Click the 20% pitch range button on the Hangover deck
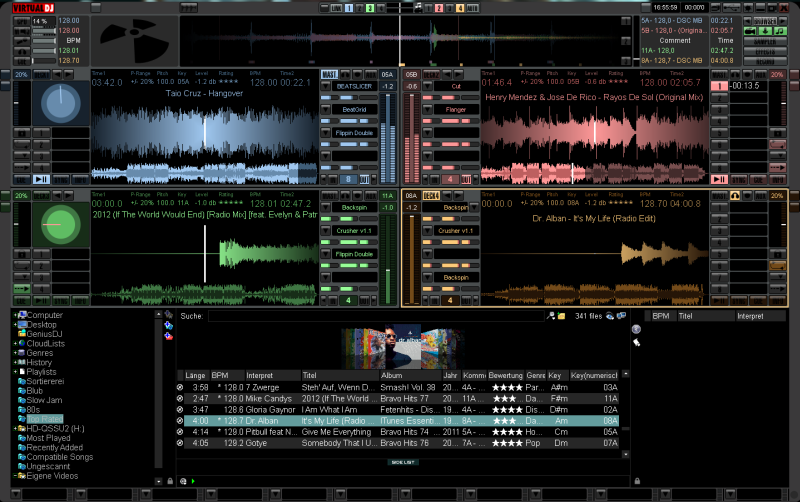The width and height of the screenshot is (800, 502). (x=21, y=74)
